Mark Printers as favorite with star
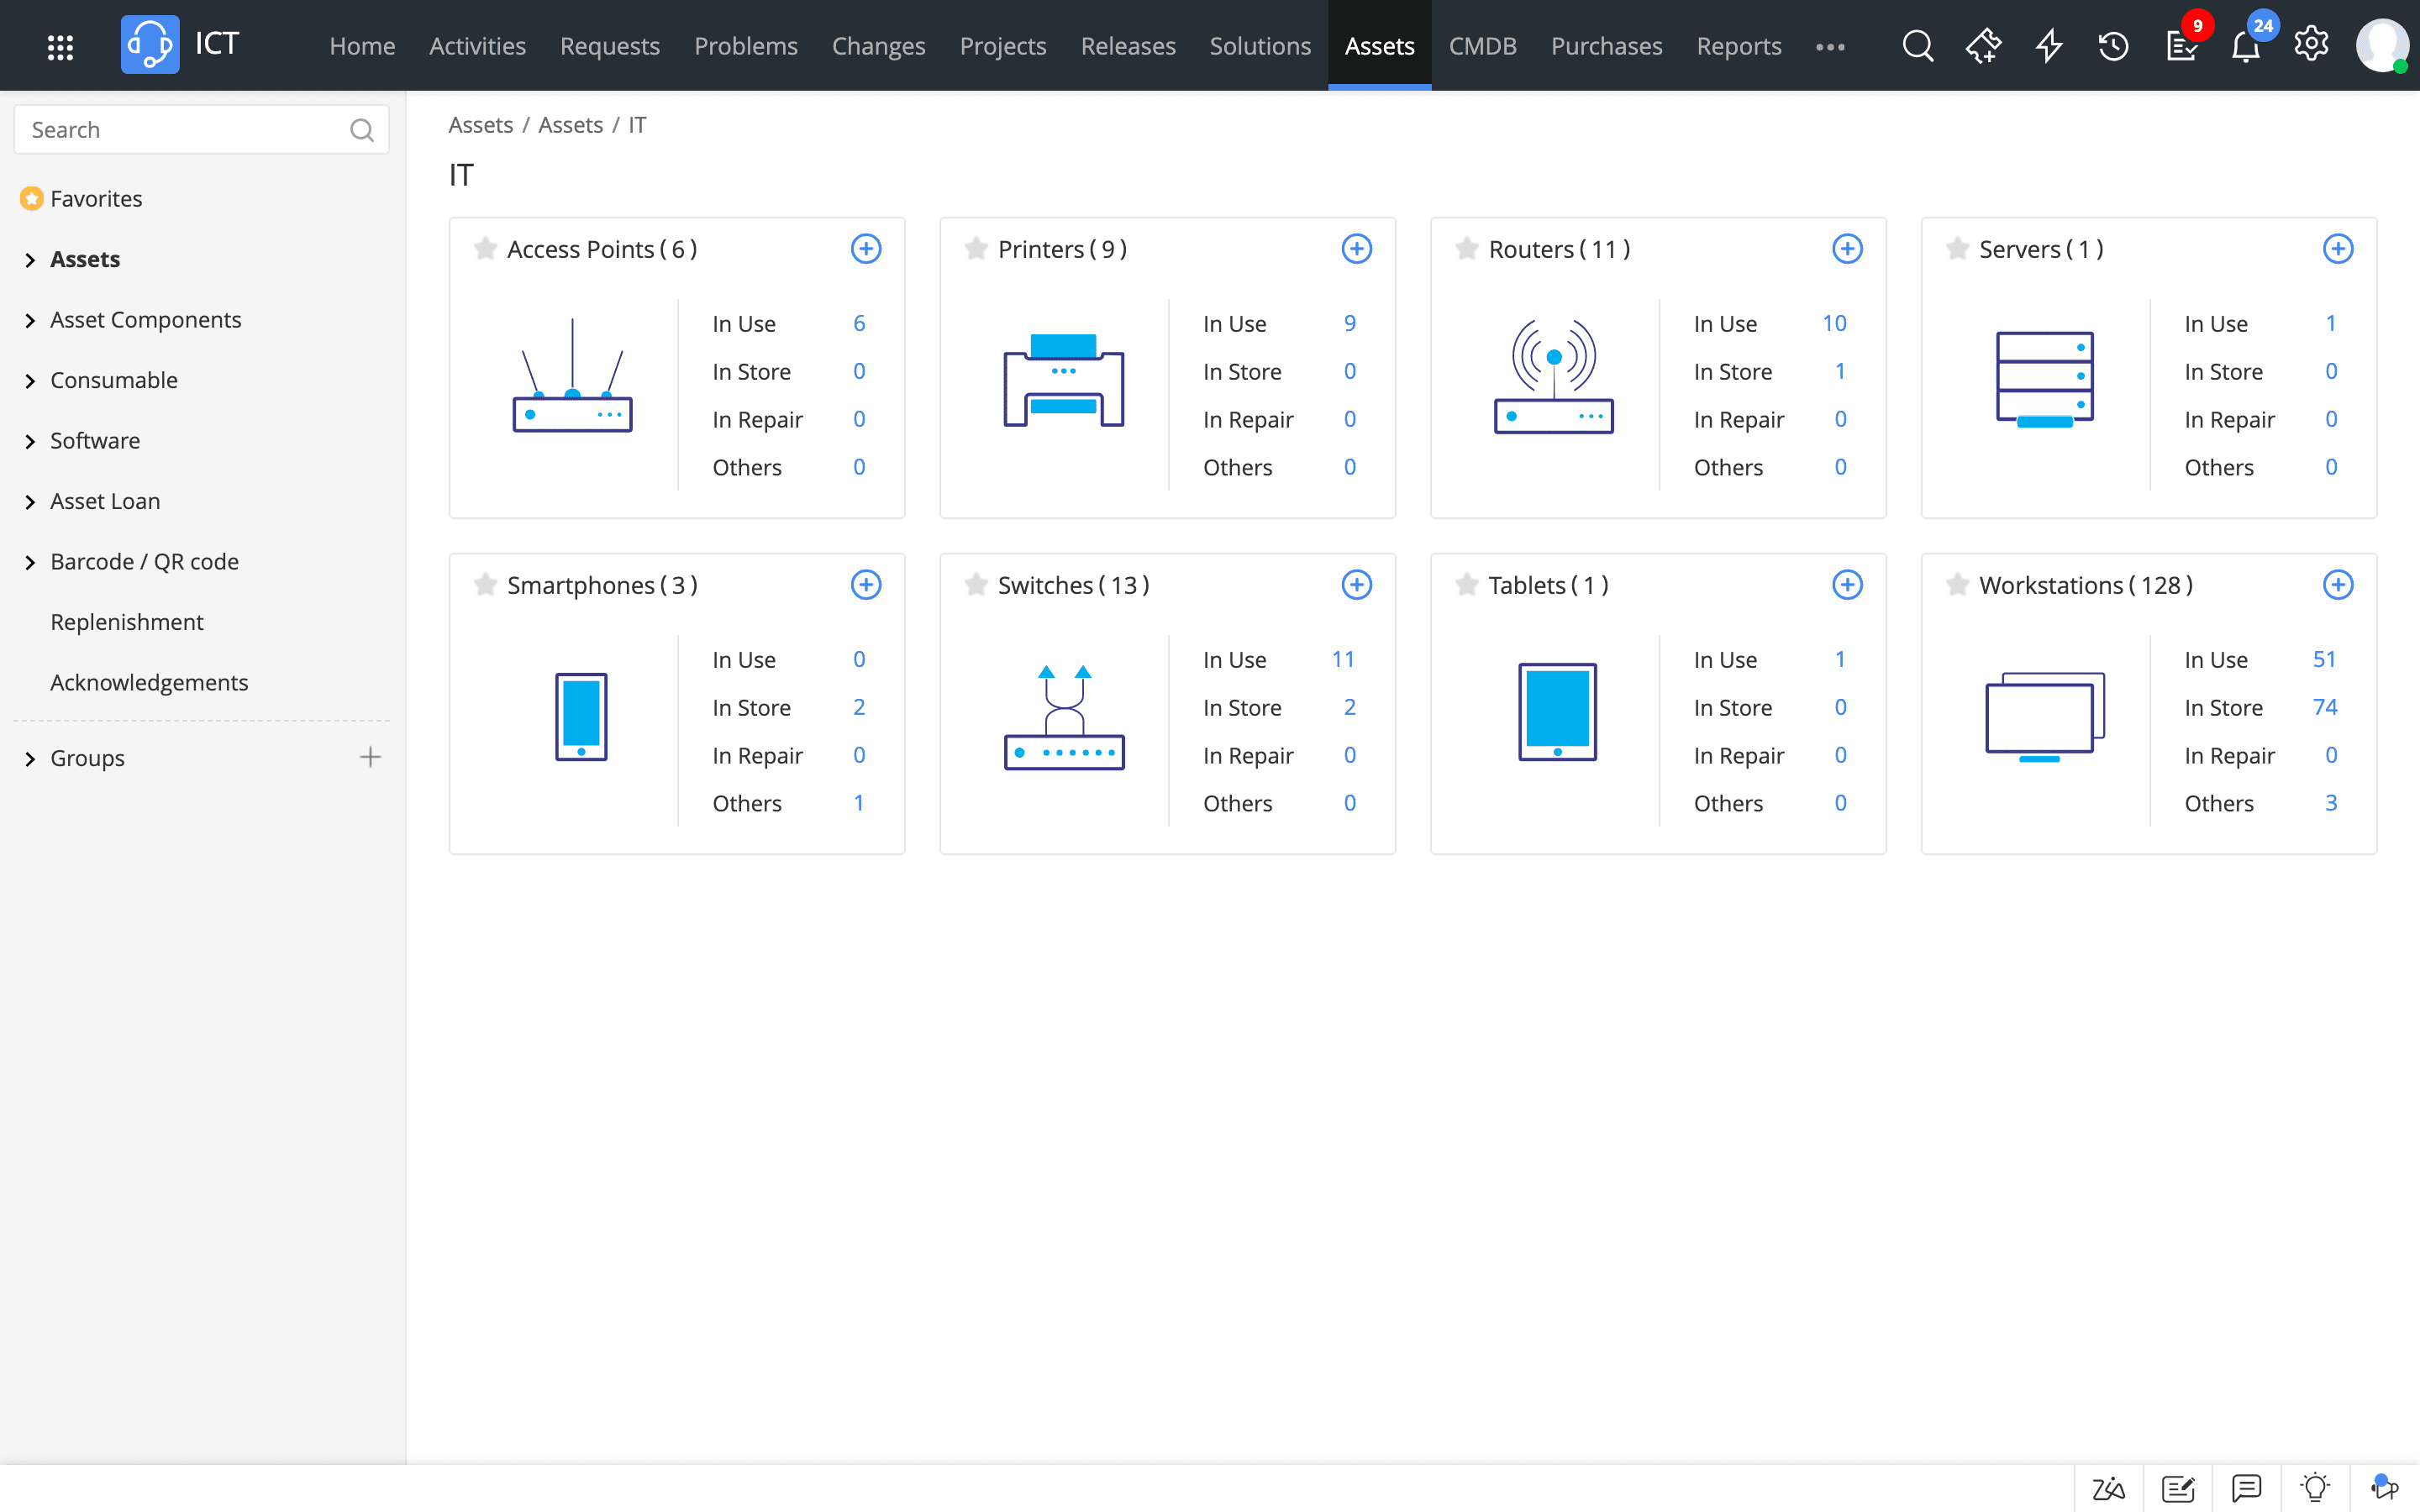This screenshot has width=2420, height=1512. point(976,249)
